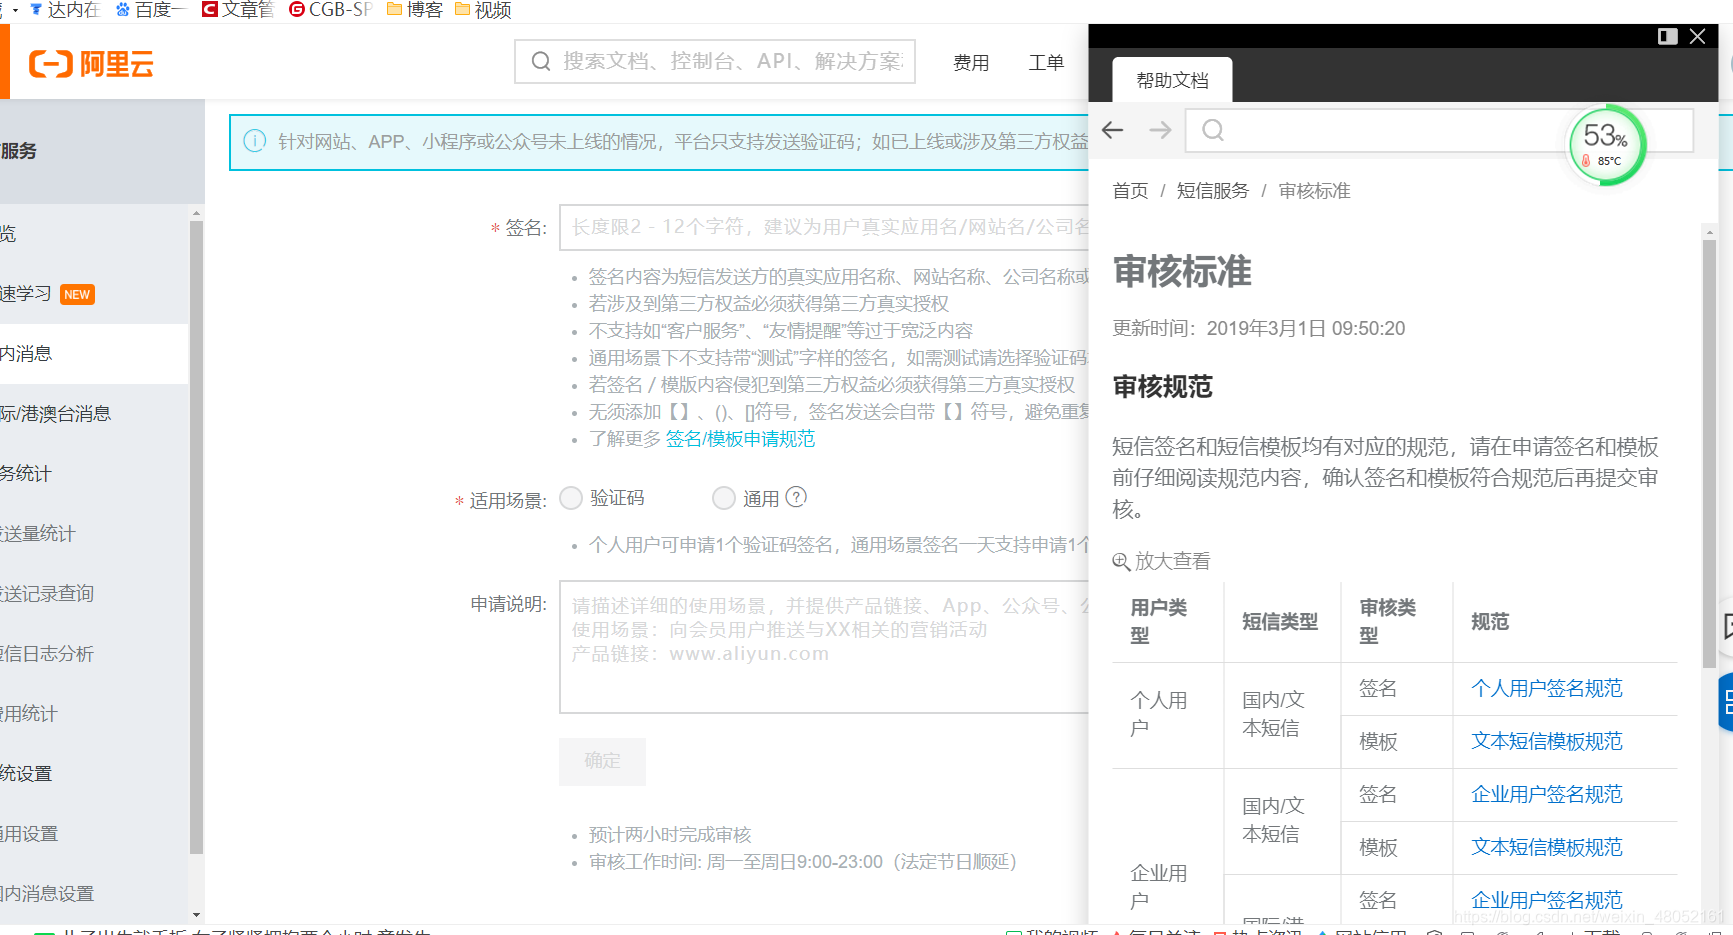Click the 放大查看 magnifier icon
The width and height of the screenshot is (1733, 935).
coord(1122,562)
